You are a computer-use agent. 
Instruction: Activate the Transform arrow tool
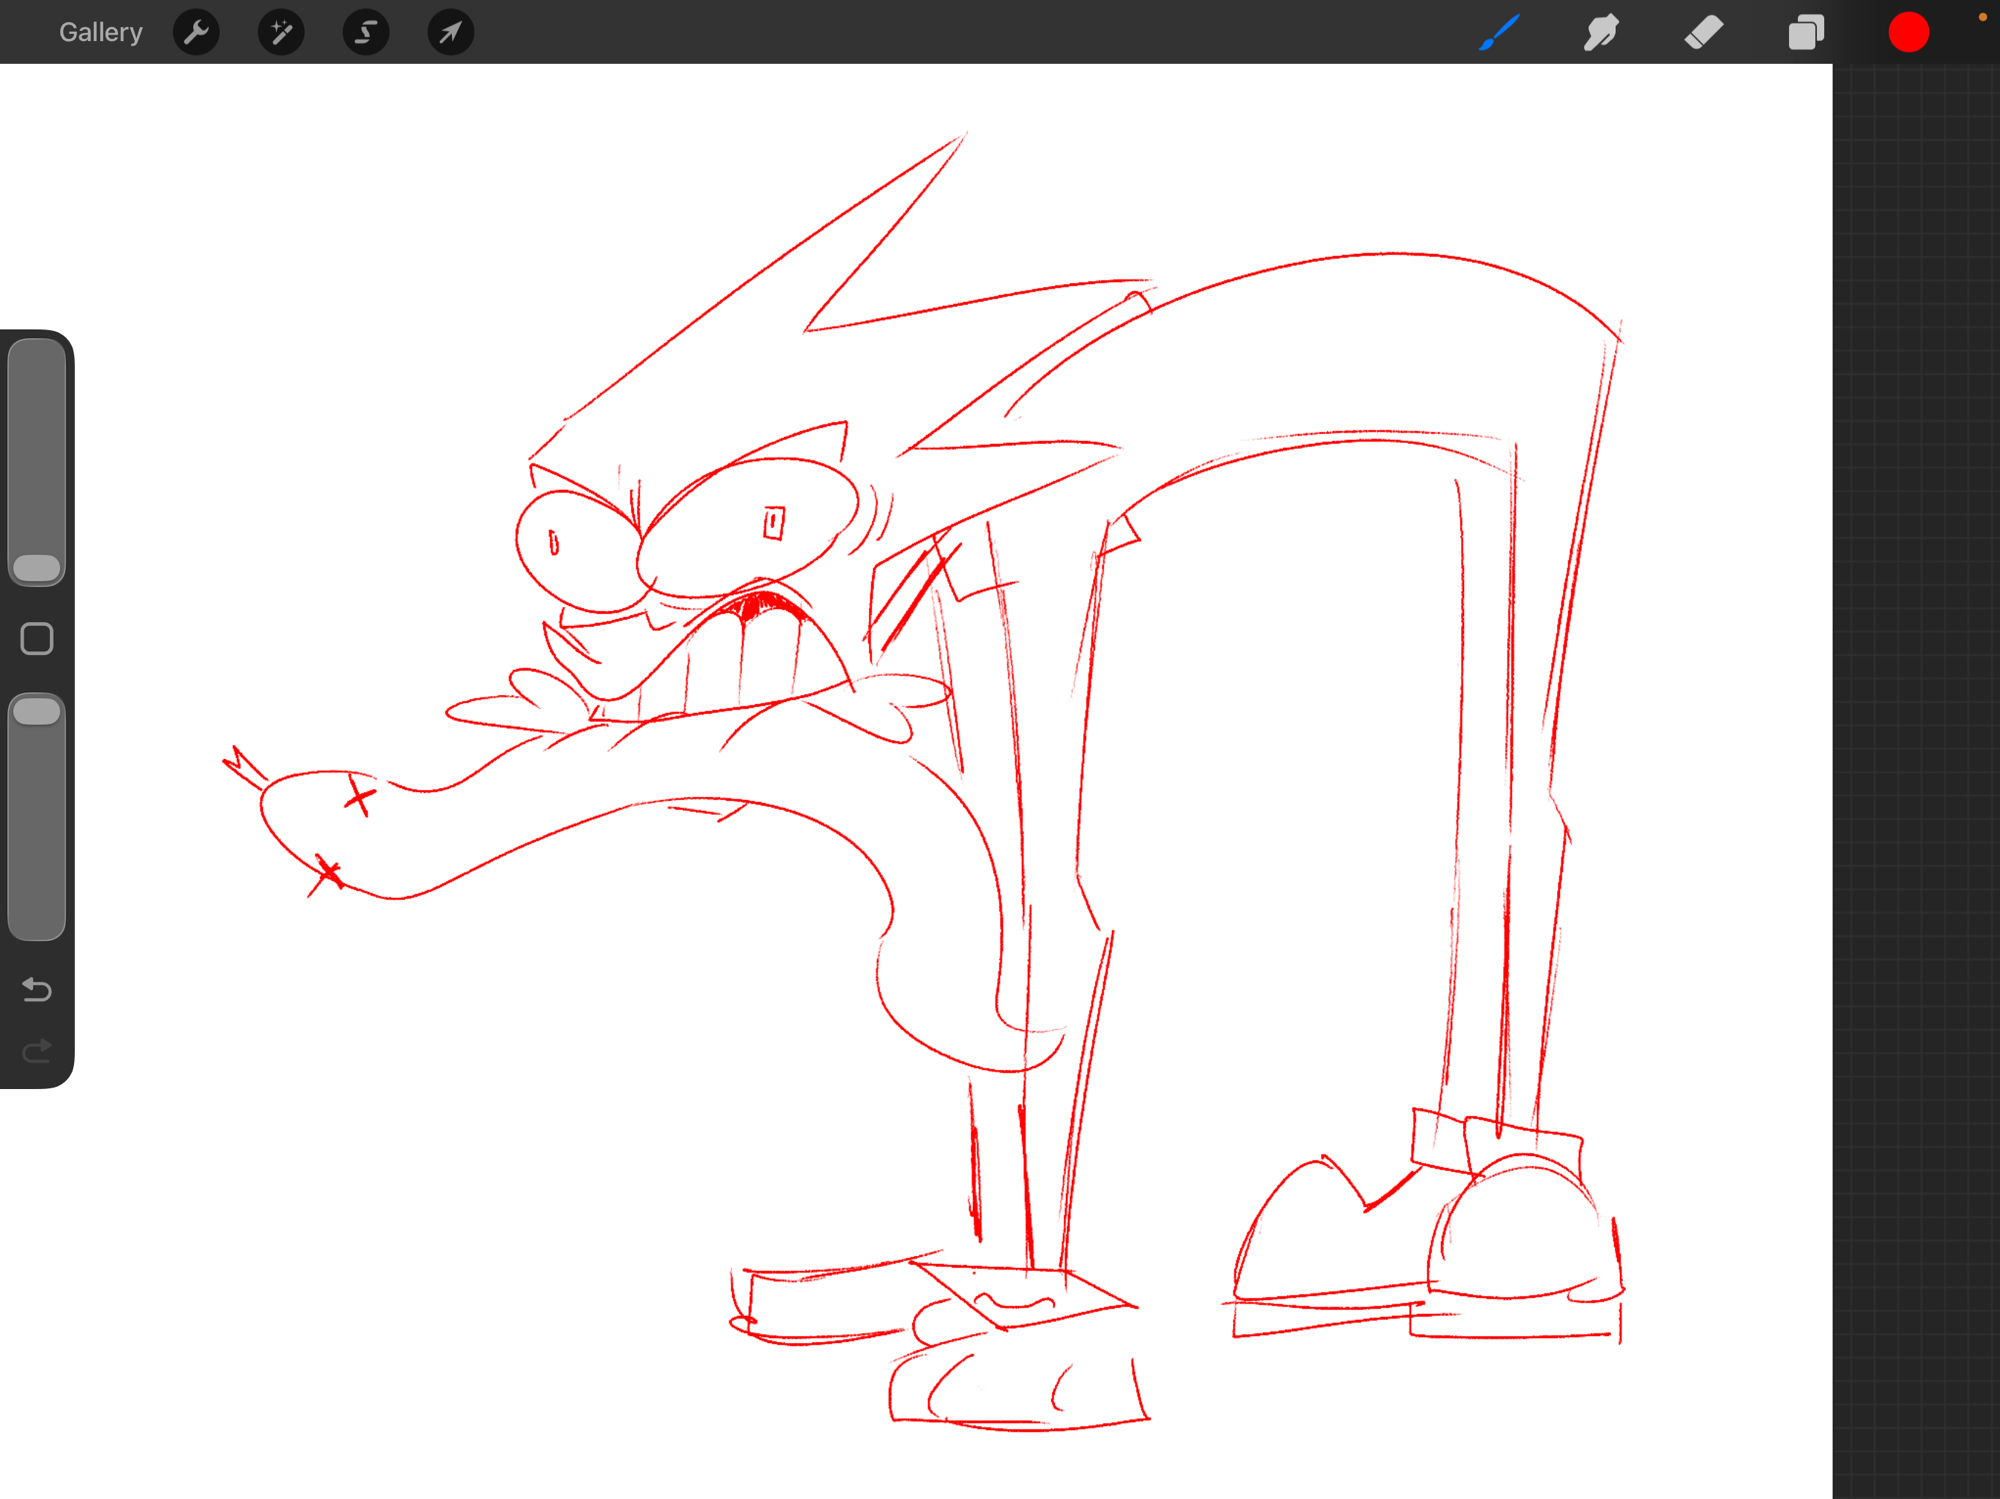point(451,32)
